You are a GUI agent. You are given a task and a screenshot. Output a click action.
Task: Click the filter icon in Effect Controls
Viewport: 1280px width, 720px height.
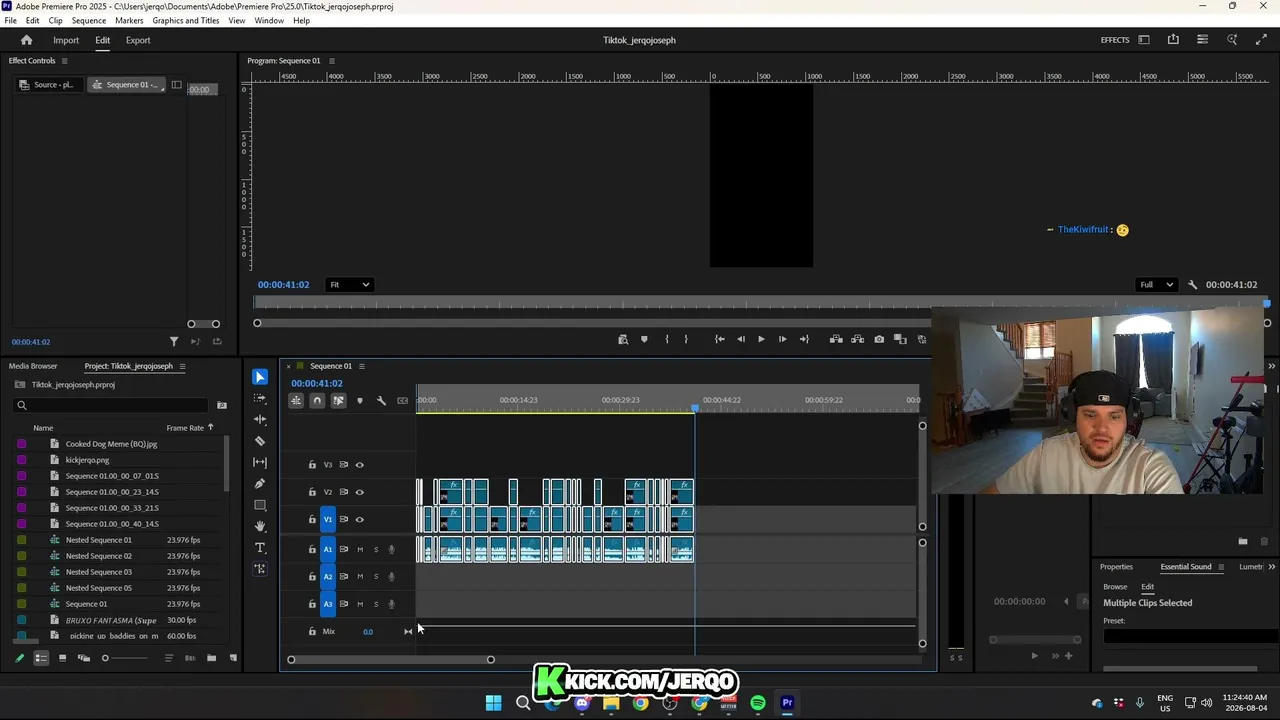pos(174,342)
